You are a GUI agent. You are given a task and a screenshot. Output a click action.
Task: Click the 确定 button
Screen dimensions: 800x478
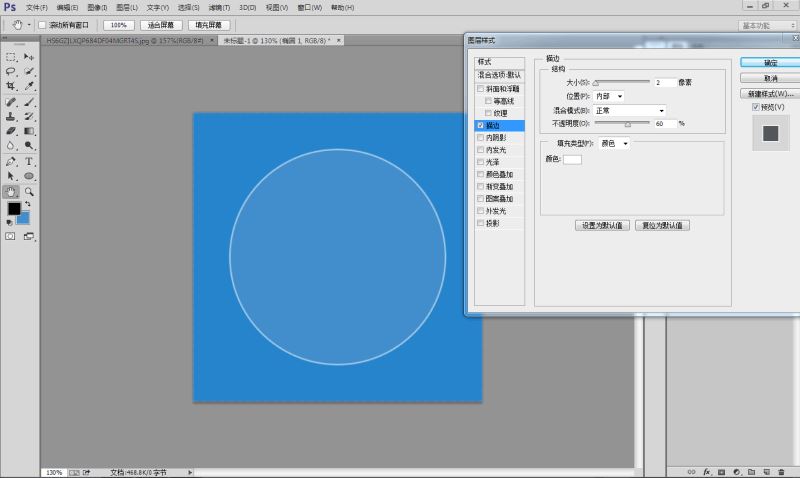pyautogui.click(x=770, y=62)
